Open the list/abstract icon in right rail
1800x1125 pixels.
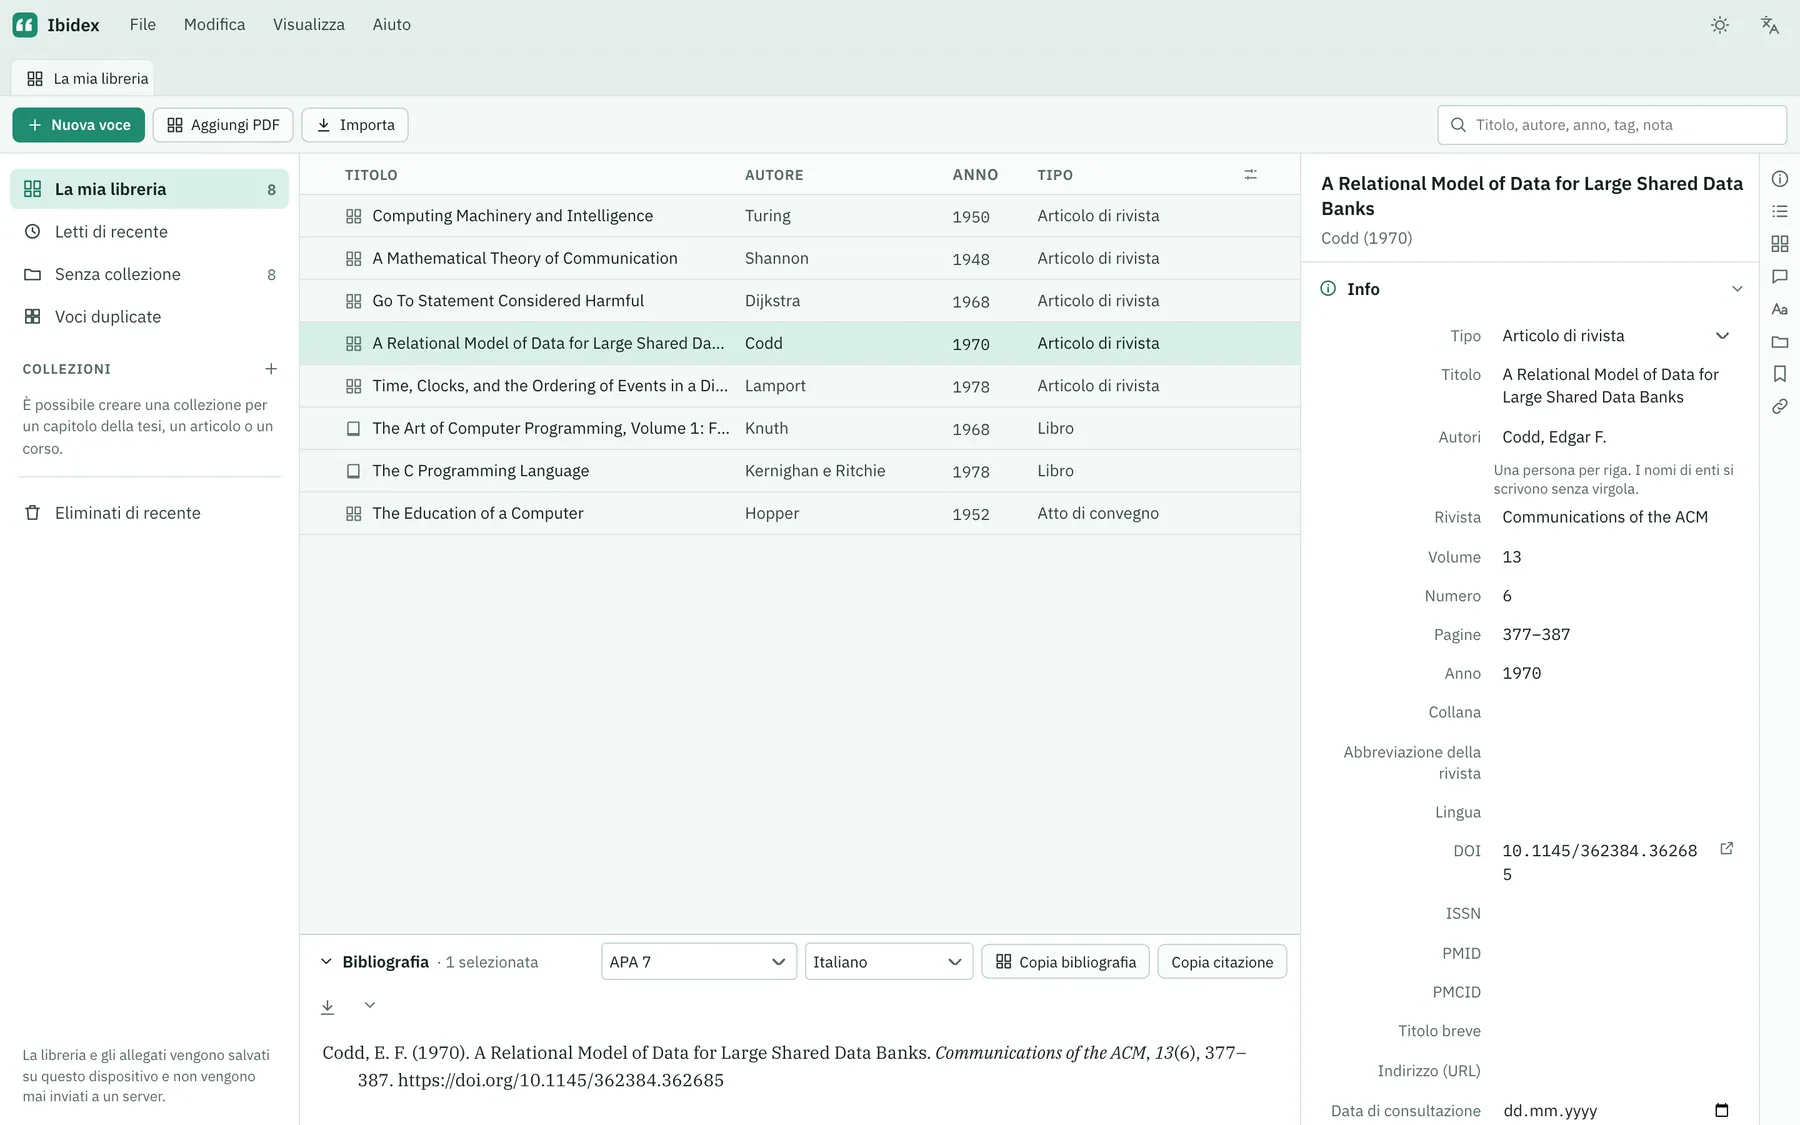(1780, 211)
